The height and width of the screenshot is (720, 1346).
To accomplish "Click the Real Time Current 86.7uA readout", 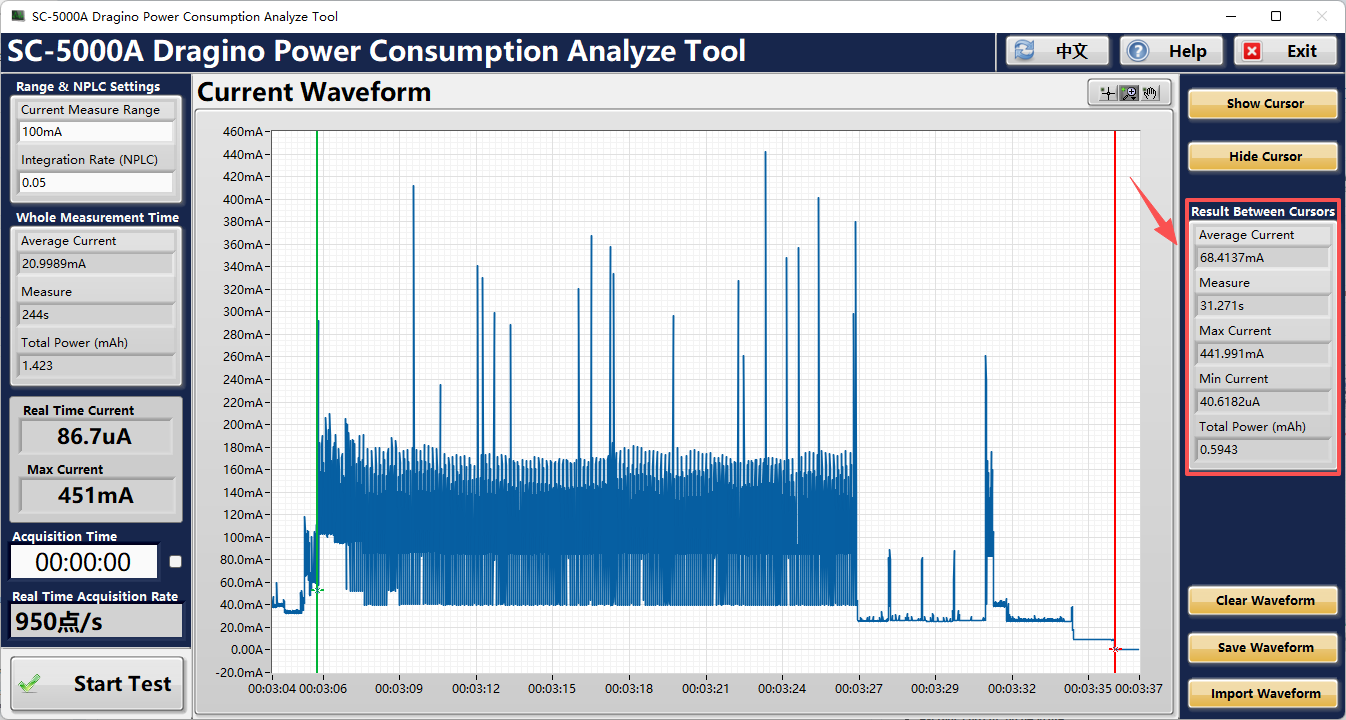I will click(x=96, y=437).
